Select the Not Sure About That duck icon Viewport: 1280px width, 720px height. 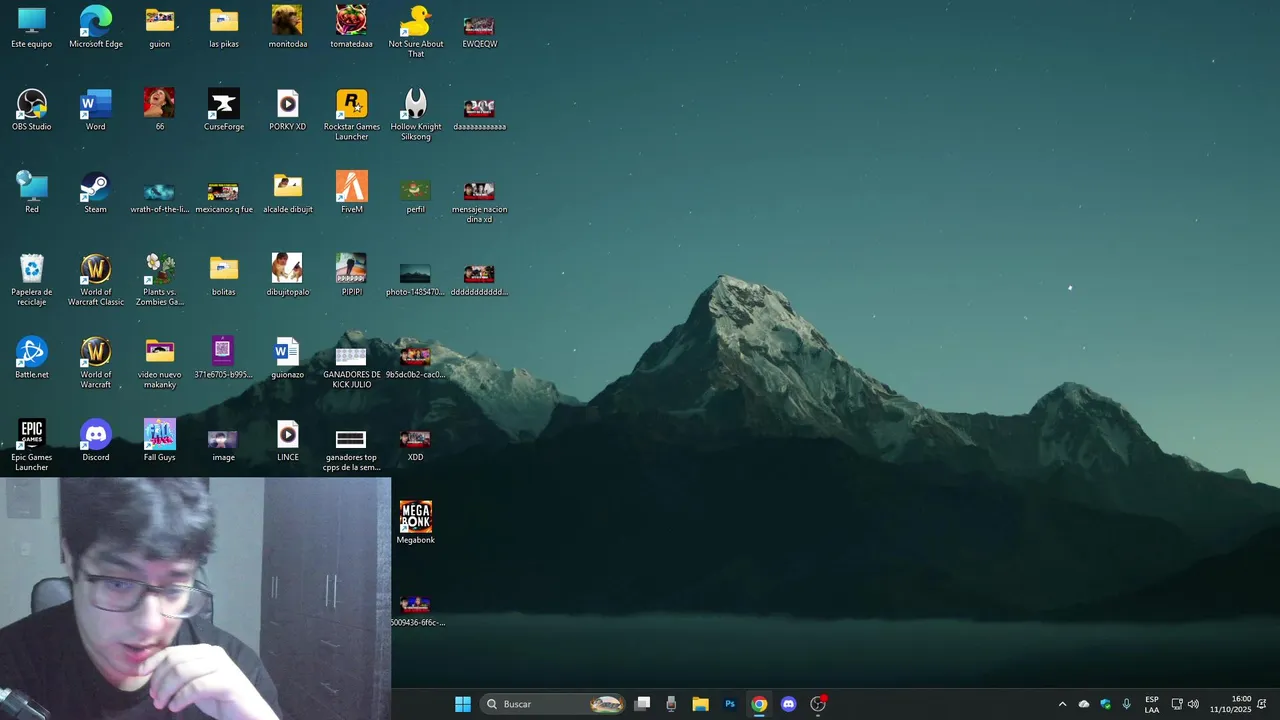coord(416,31)
